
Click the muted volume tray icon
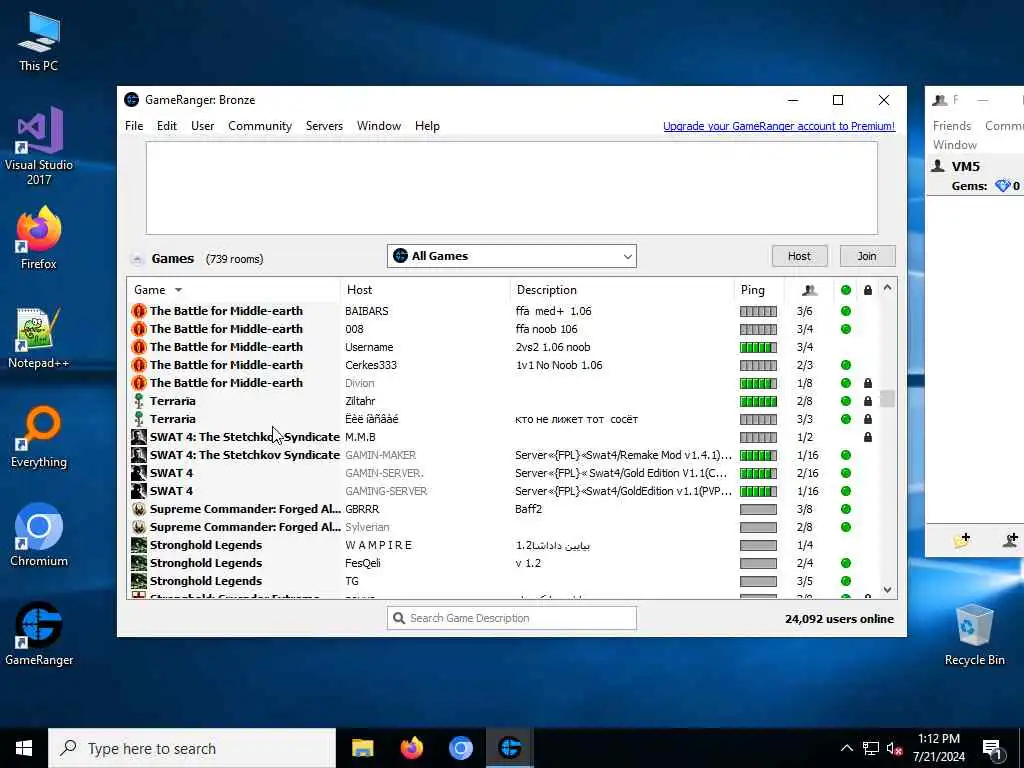(894, 748)
